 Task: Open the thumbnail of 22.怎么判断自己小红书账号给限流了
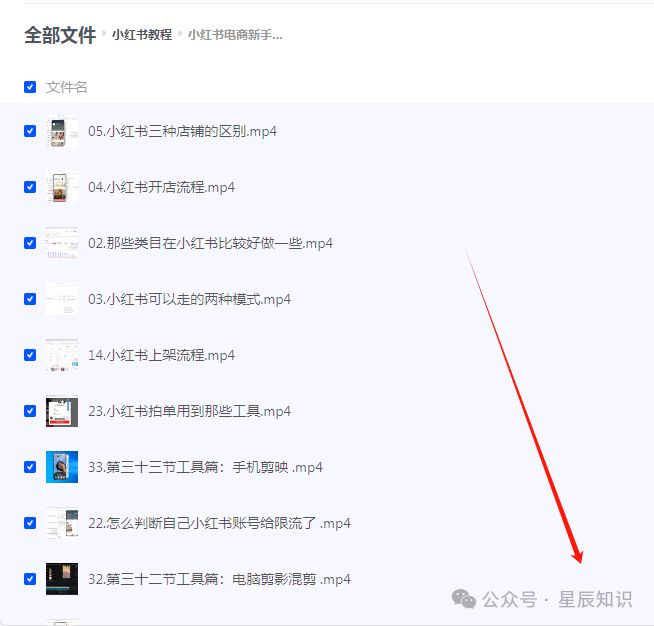click(62, 523)
